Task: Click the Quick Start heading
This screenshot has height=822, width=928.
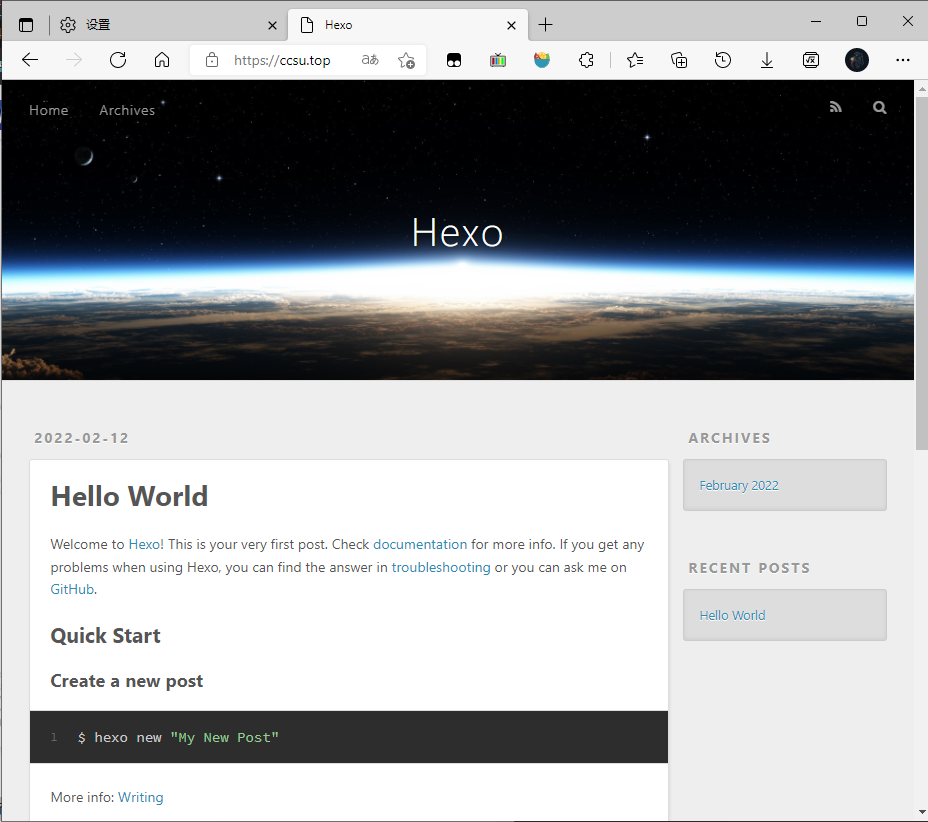Action: pyautogui.click(x=105, y=636)
